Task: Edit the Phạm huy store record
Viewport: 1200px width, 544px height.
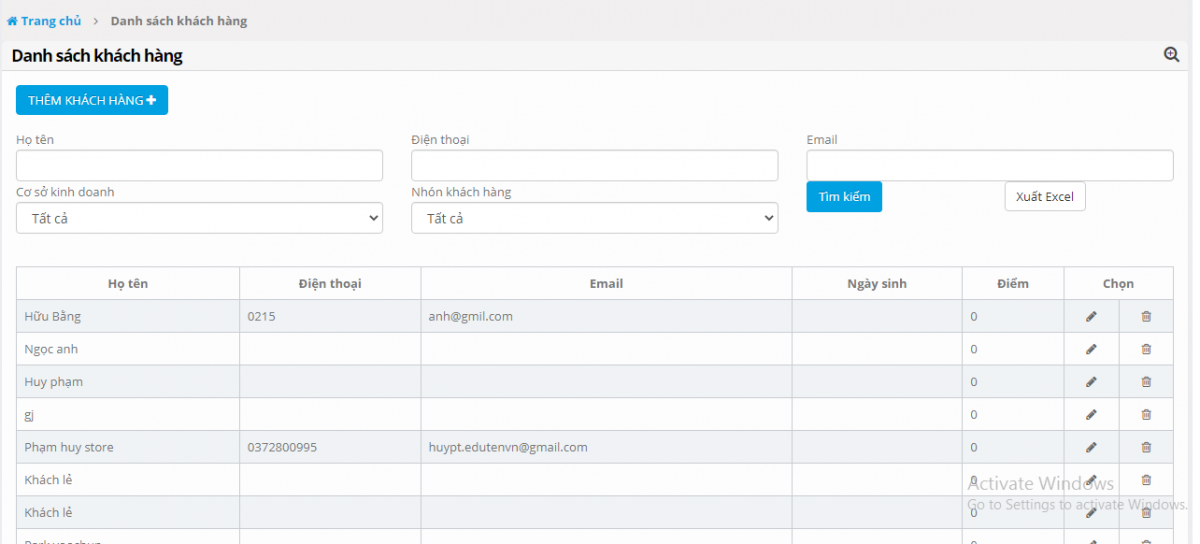Action: [1091, 447]
